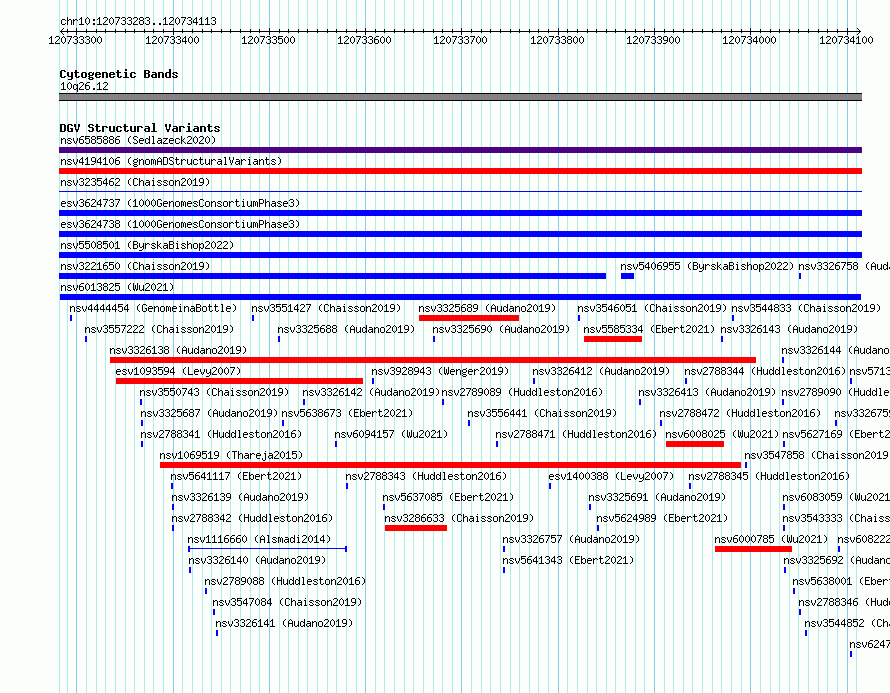The image size is (890, 693).
Task: Select the red nsv3325689 variant bar
Action: click(469, 318)
